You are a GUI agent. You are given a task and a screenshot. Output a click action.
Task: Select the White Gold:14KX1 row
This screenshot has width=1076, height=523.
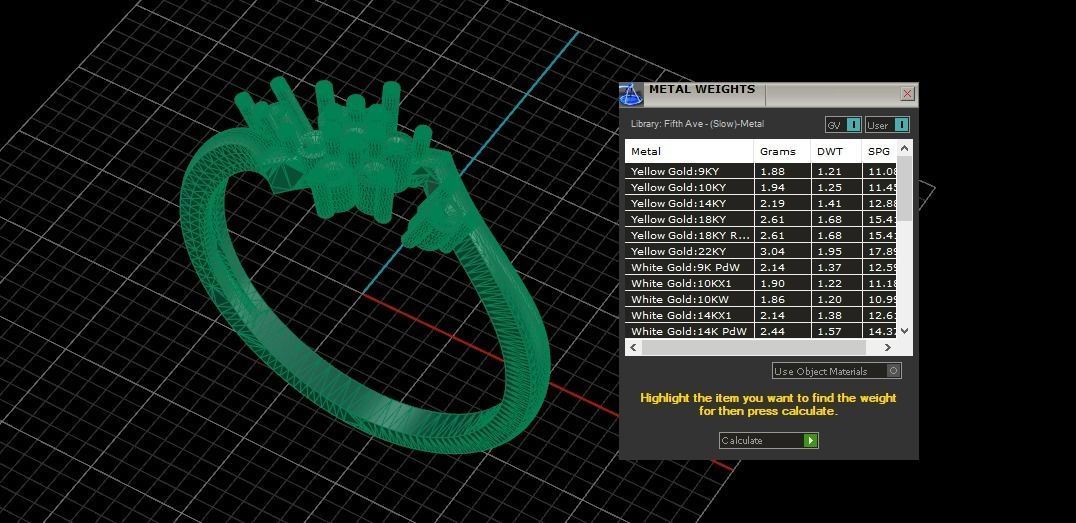(x=760, y=316)
